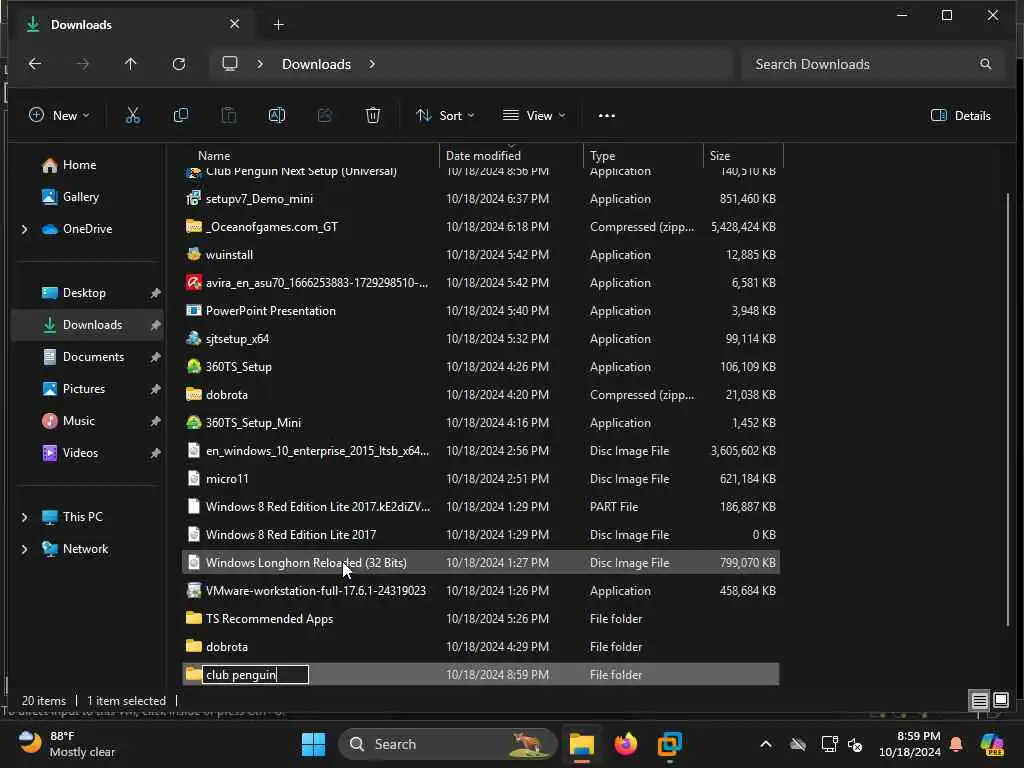Click the Rename icon in toolbar
The width and height of the screenshot is (1024, 768).
pyautogui.click(x=277, y=116)
